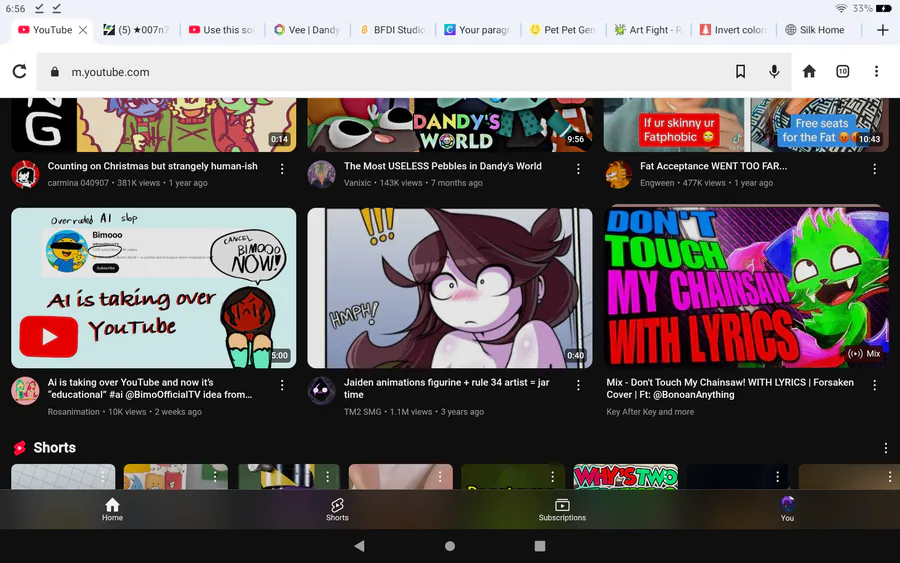
Task: Open The Most USELESS Pebbles title
Action: click(443, 166)
